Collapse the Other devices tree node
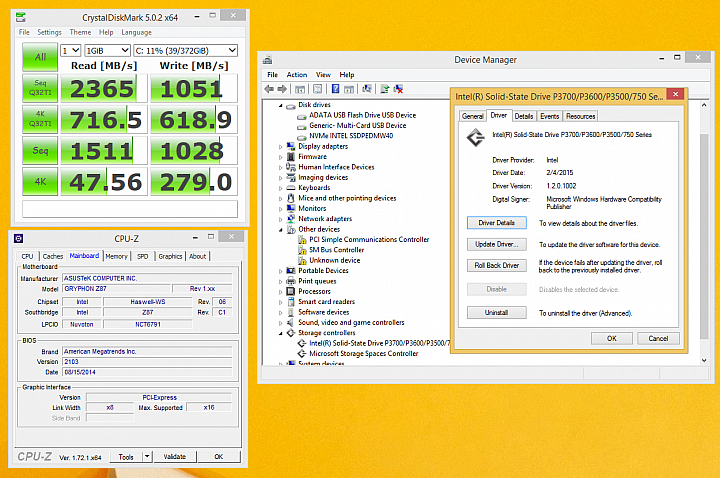 click(281, 230)
